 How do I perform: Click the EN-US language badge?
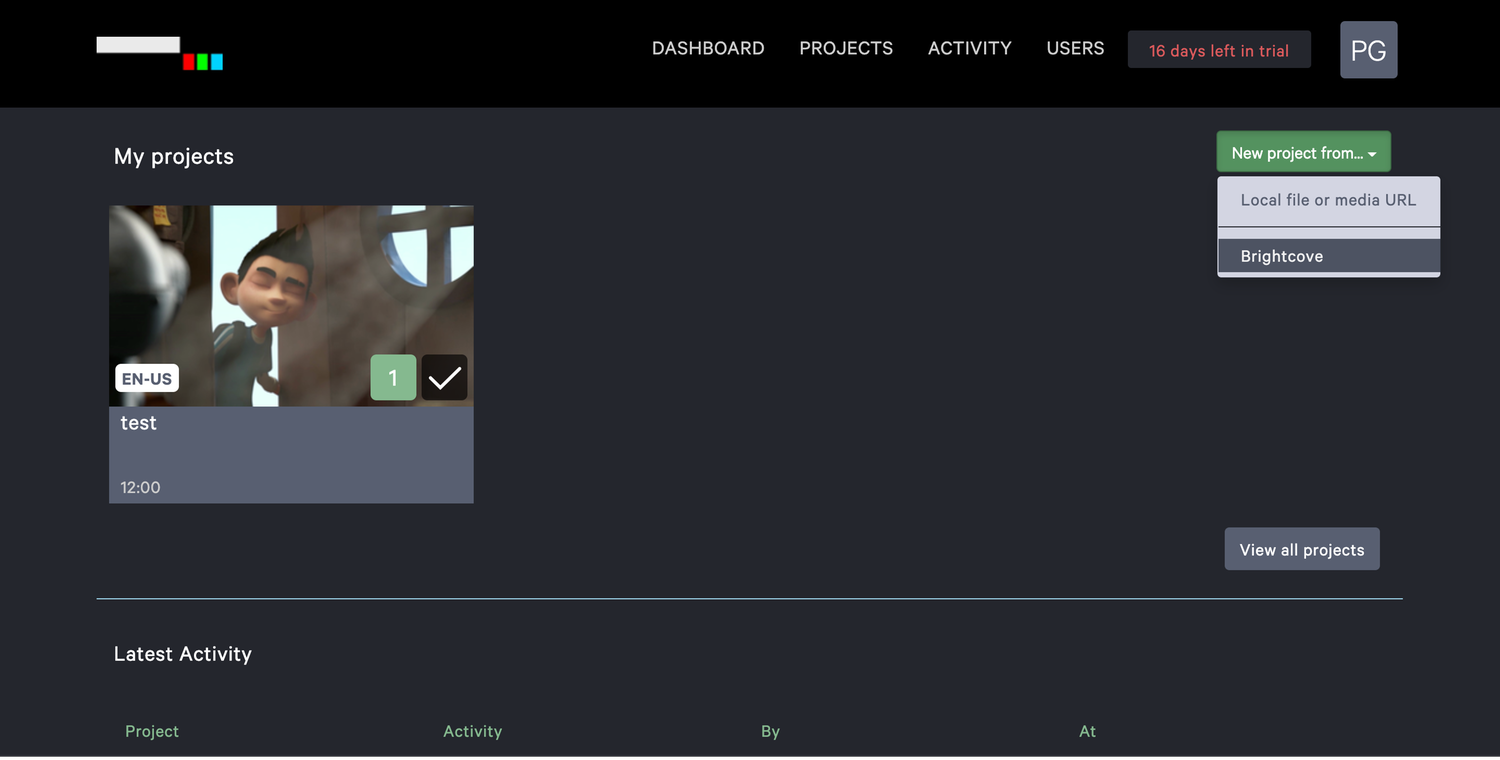click(147, 379)
